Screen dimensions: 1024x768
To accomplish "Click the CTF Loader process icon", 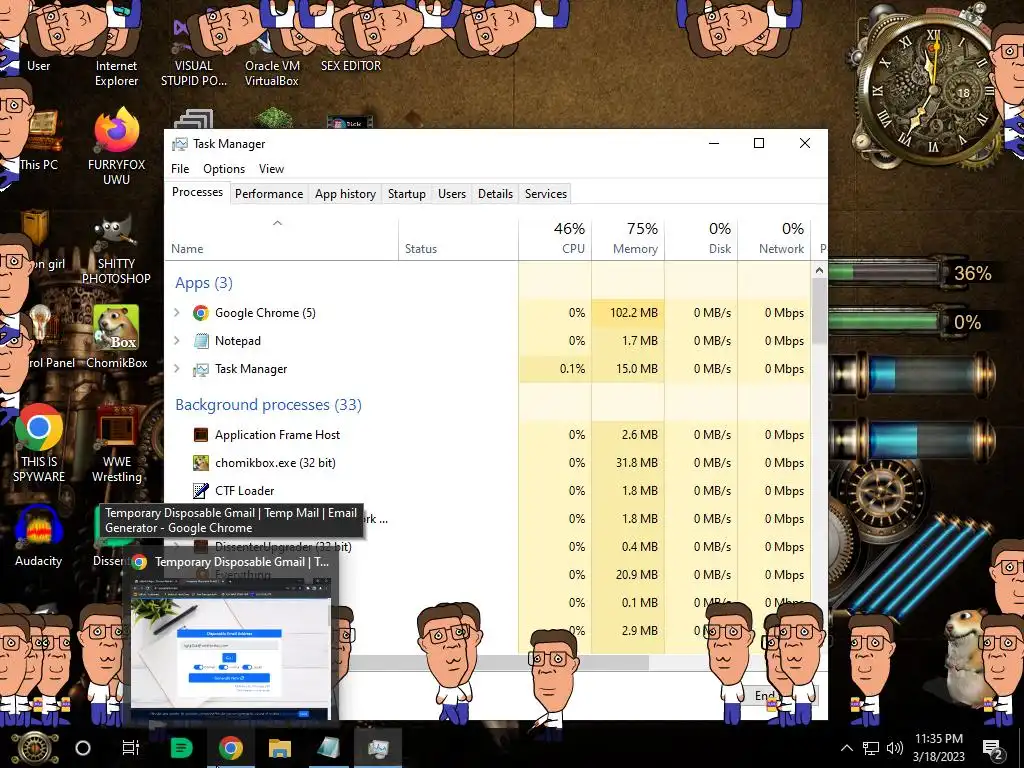I will 200,491.
